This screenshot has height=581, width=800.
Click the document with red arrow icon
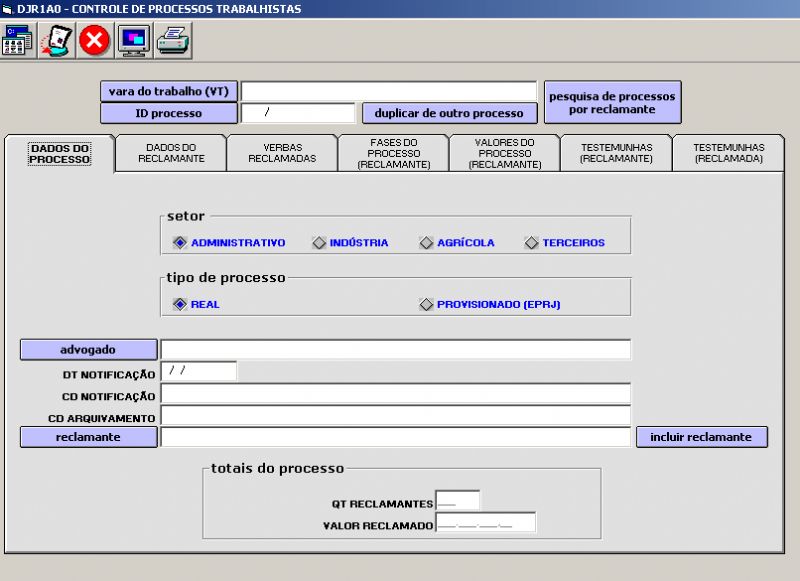click(56, 40)
